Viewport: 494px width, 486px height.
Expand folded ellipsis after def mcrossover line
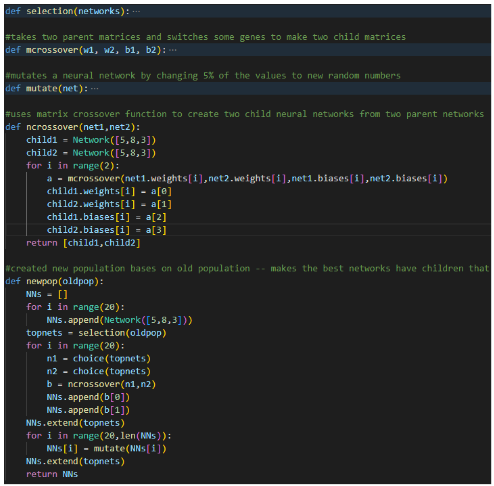pyautogui.click(x=173, y=50)
